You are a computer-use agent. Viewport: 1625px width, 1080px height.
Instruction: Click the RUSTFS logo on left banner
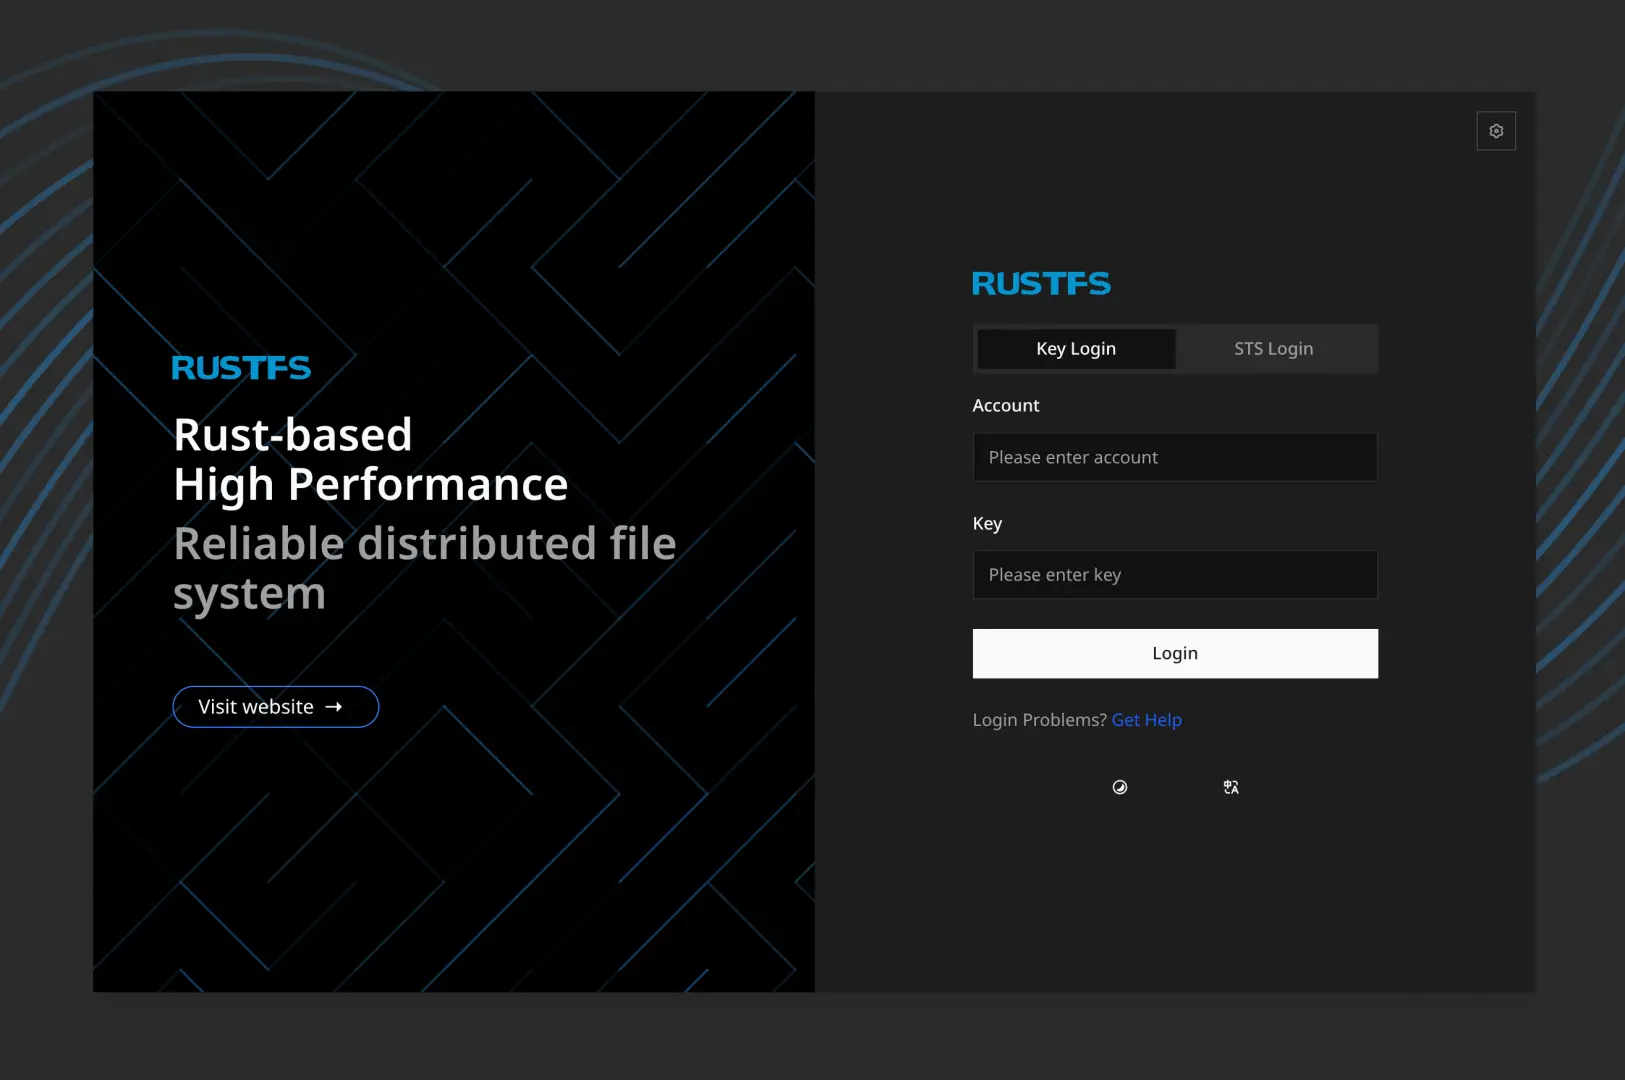241,368
